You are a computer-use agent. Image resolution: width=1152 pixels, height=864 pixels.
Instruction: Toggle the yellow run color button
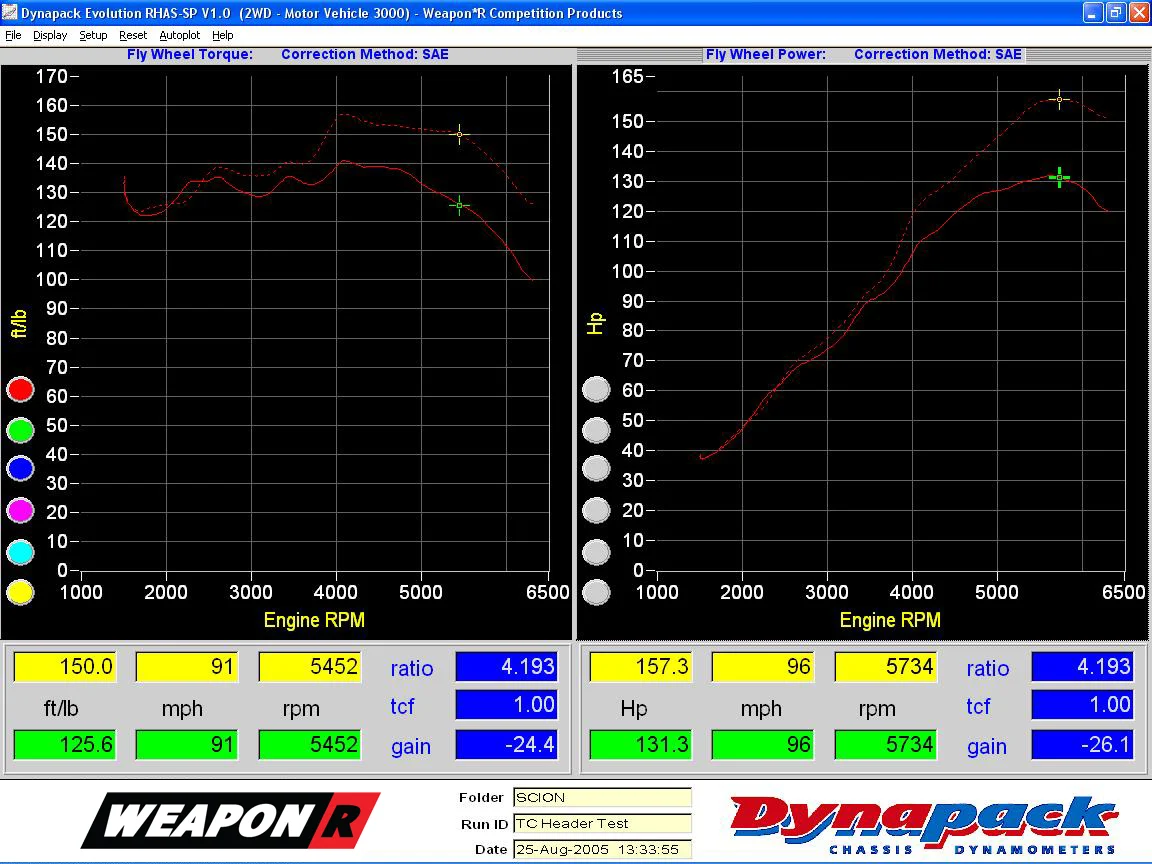click(x=20, y=592)
